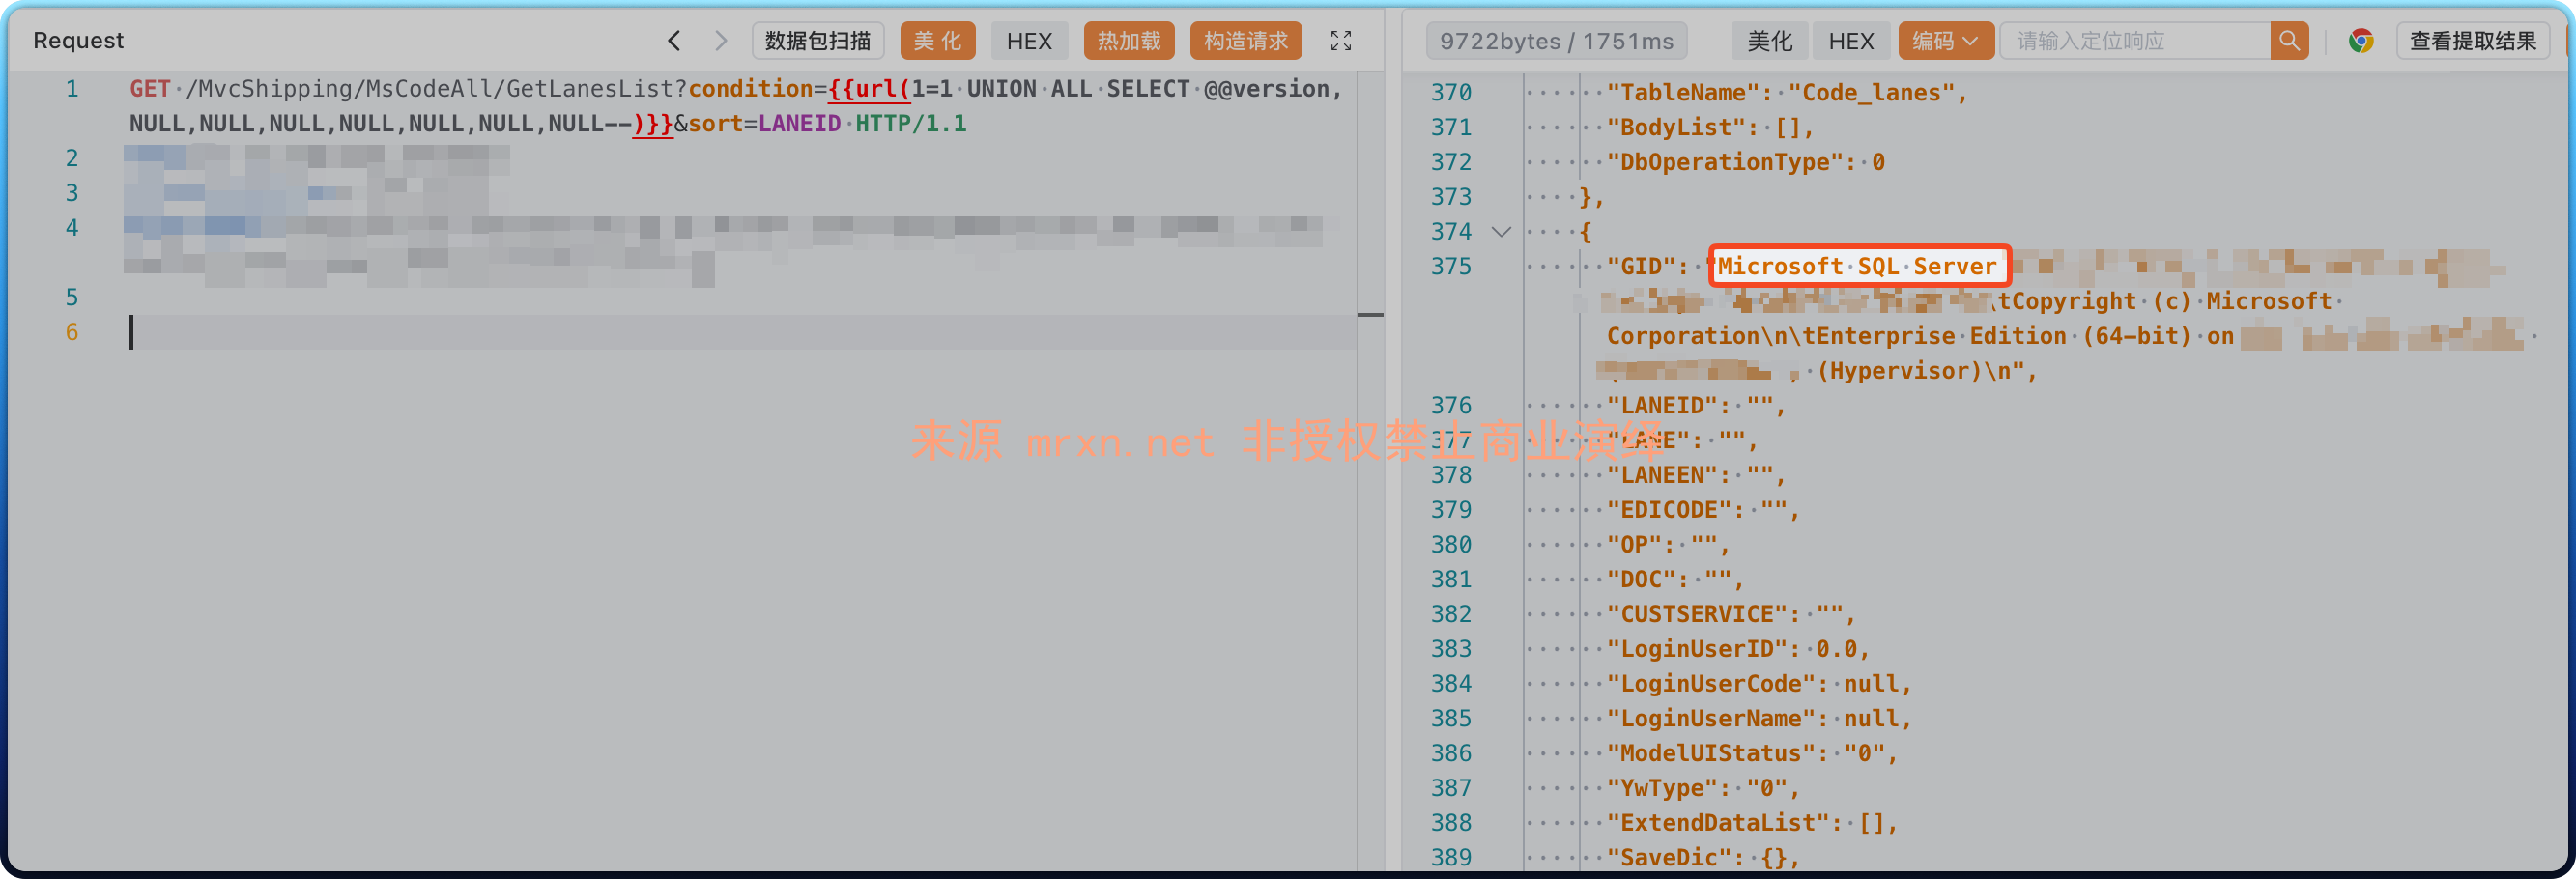Click 数据包扫描 button
The width and height of the screenshot is (2576, 879).
tap(817, 41)
